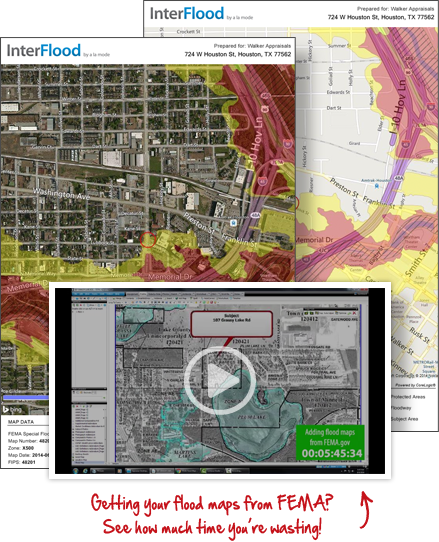Click 'See how much time you're wasting!' text
This screenshot has width=439, height=542.
coord(212,527)
